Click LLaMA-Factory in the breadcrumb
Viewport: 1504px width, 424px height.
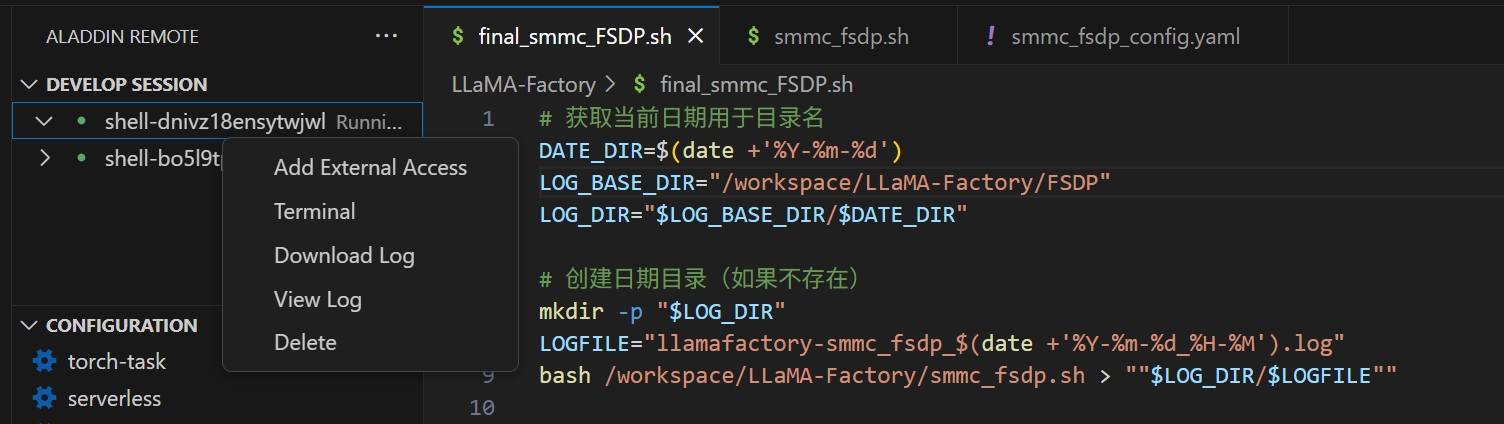click(523, 85)
